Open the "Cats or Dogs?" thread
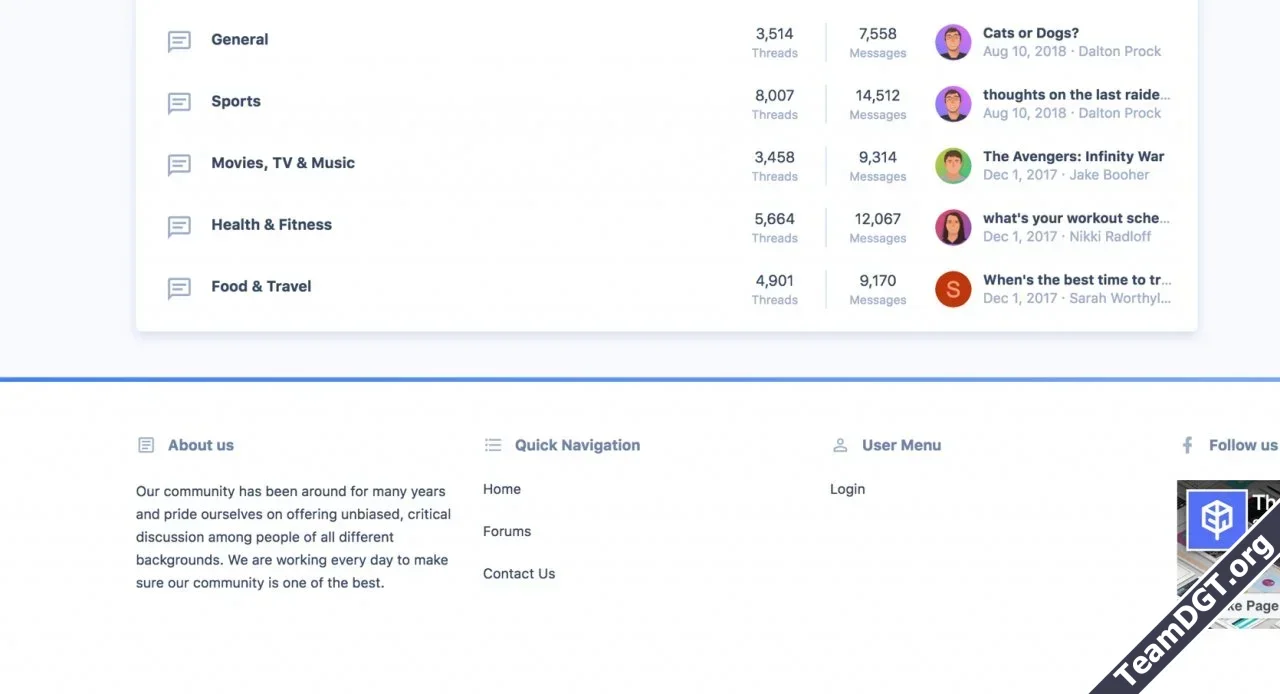Image resolution: width=1280 pixels, height=694 pixels. (1030, 33)
